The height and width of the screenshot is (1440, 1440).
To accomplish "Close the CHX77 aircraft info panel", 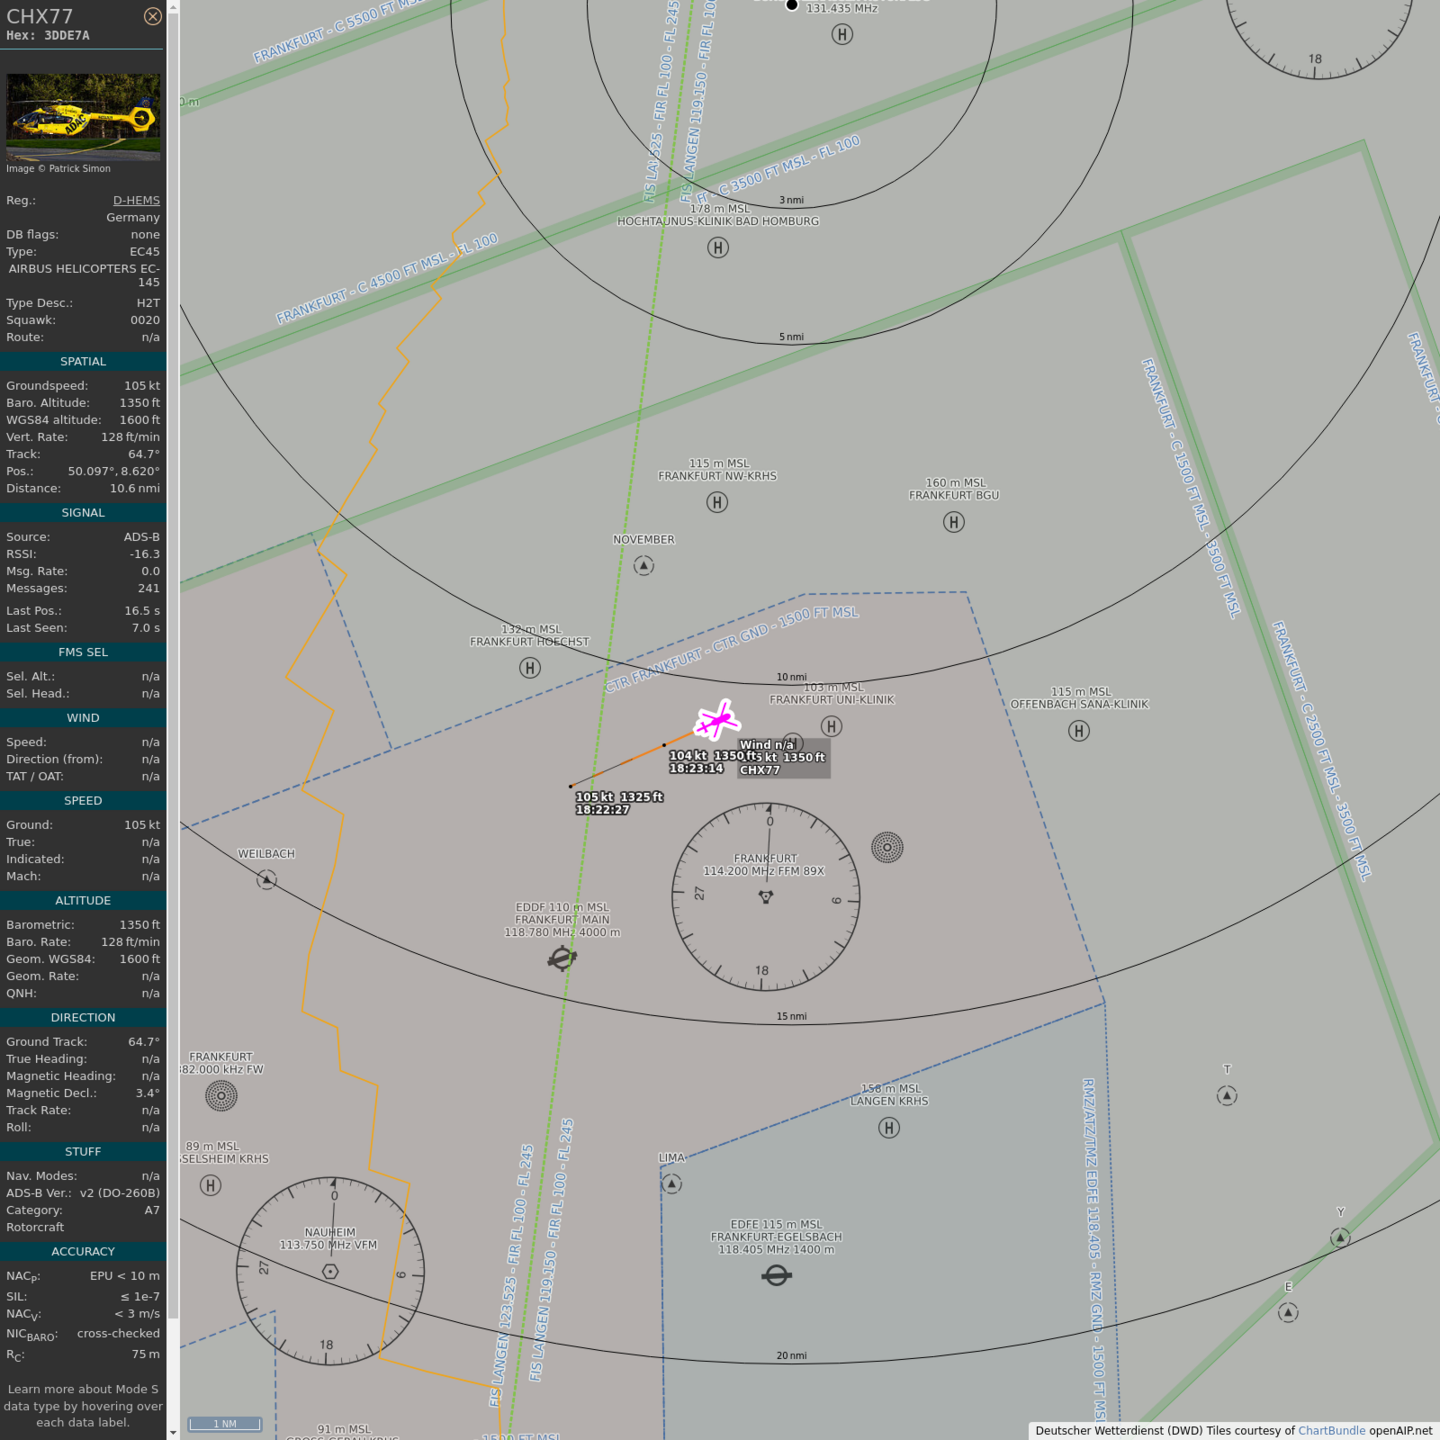I will (152, 16).
